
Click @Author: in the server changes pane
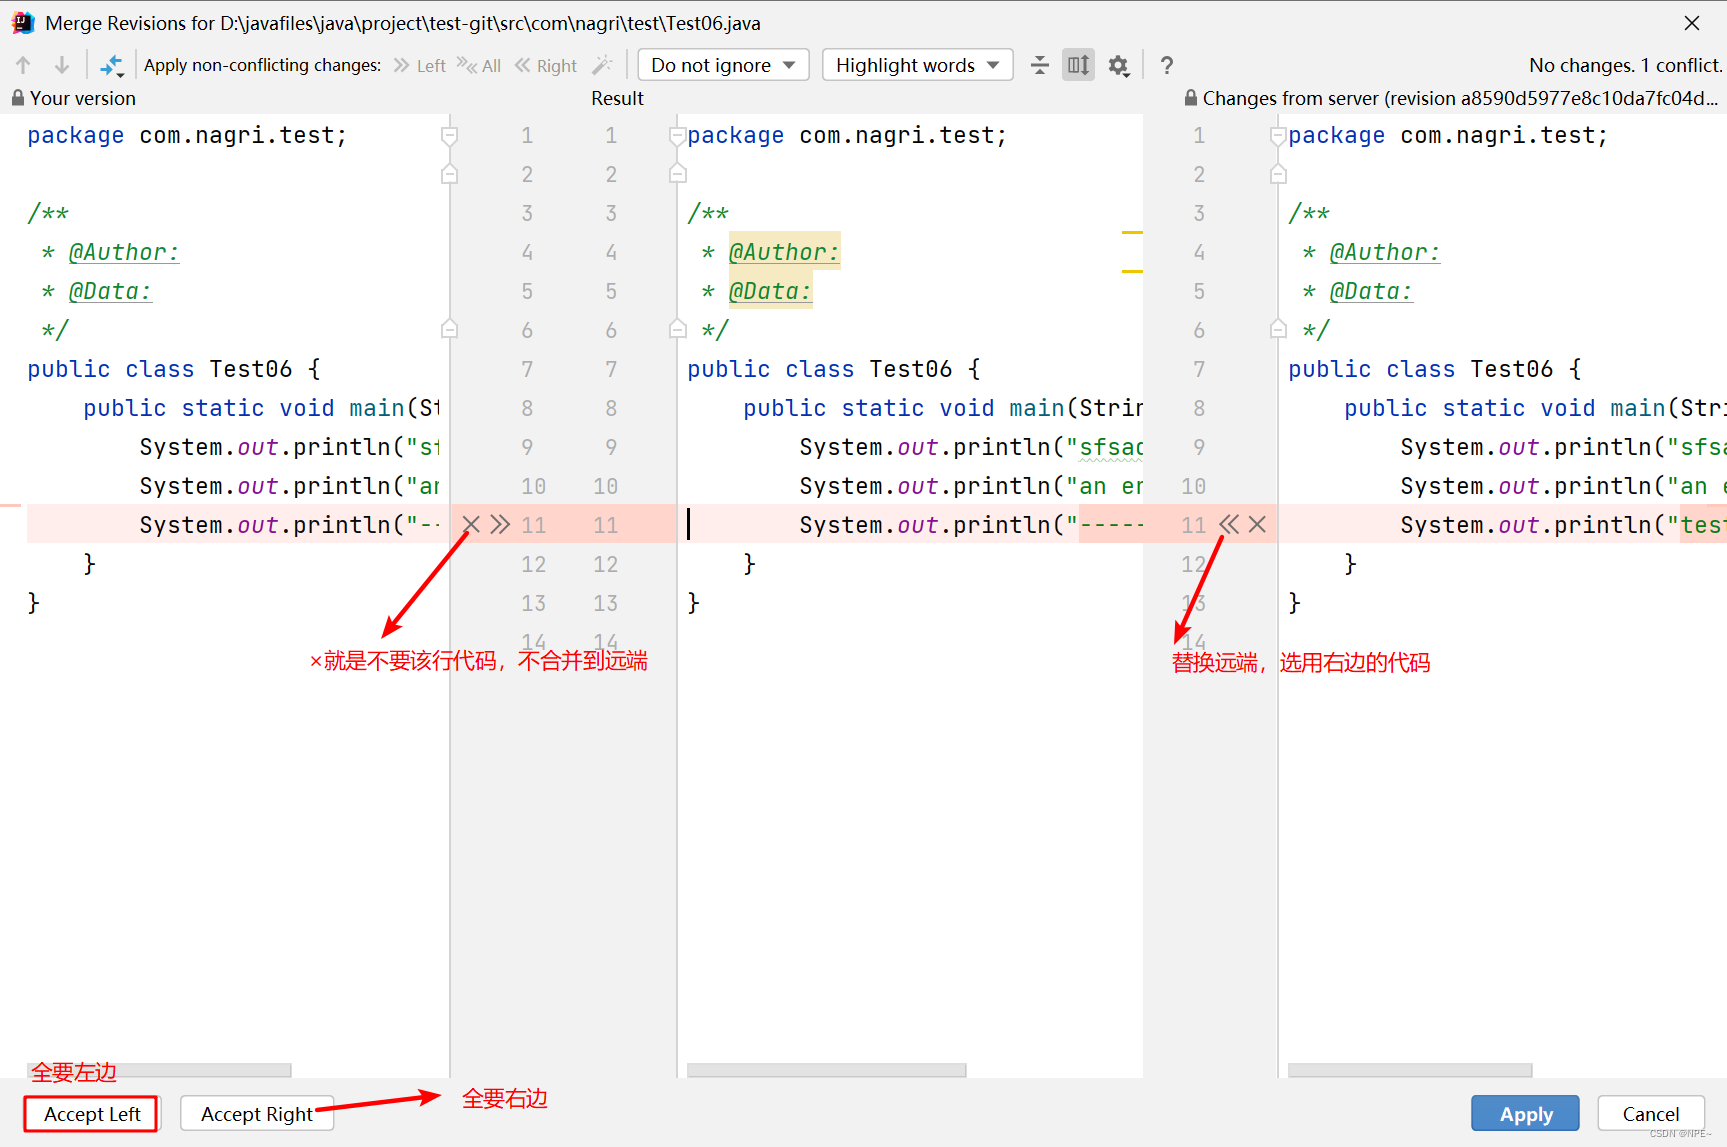(x=1384, y=252)
